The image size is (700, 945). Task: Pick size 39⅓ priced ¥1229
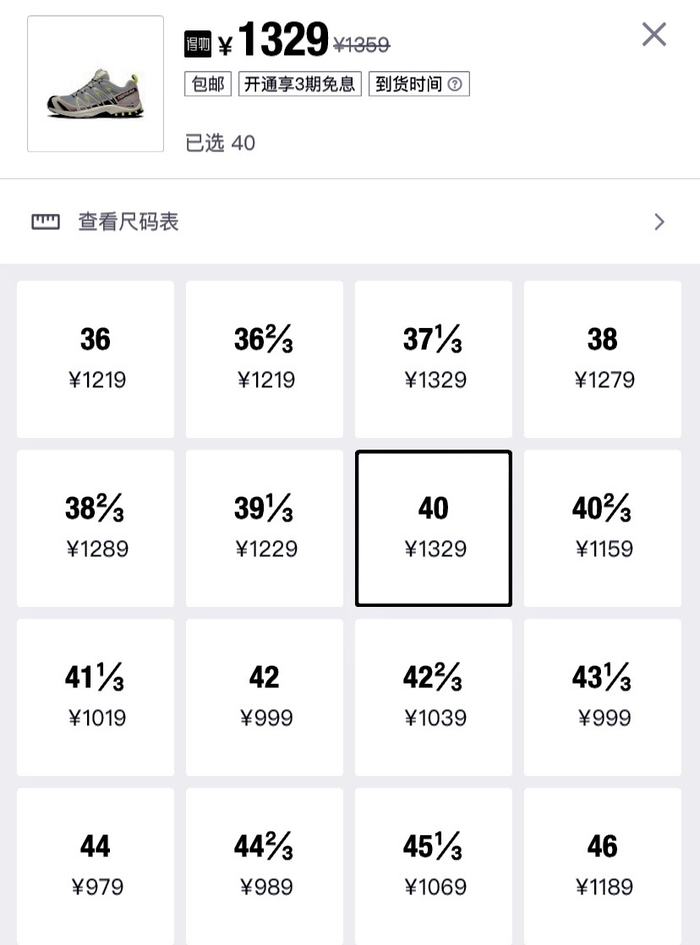click(263, 527)
